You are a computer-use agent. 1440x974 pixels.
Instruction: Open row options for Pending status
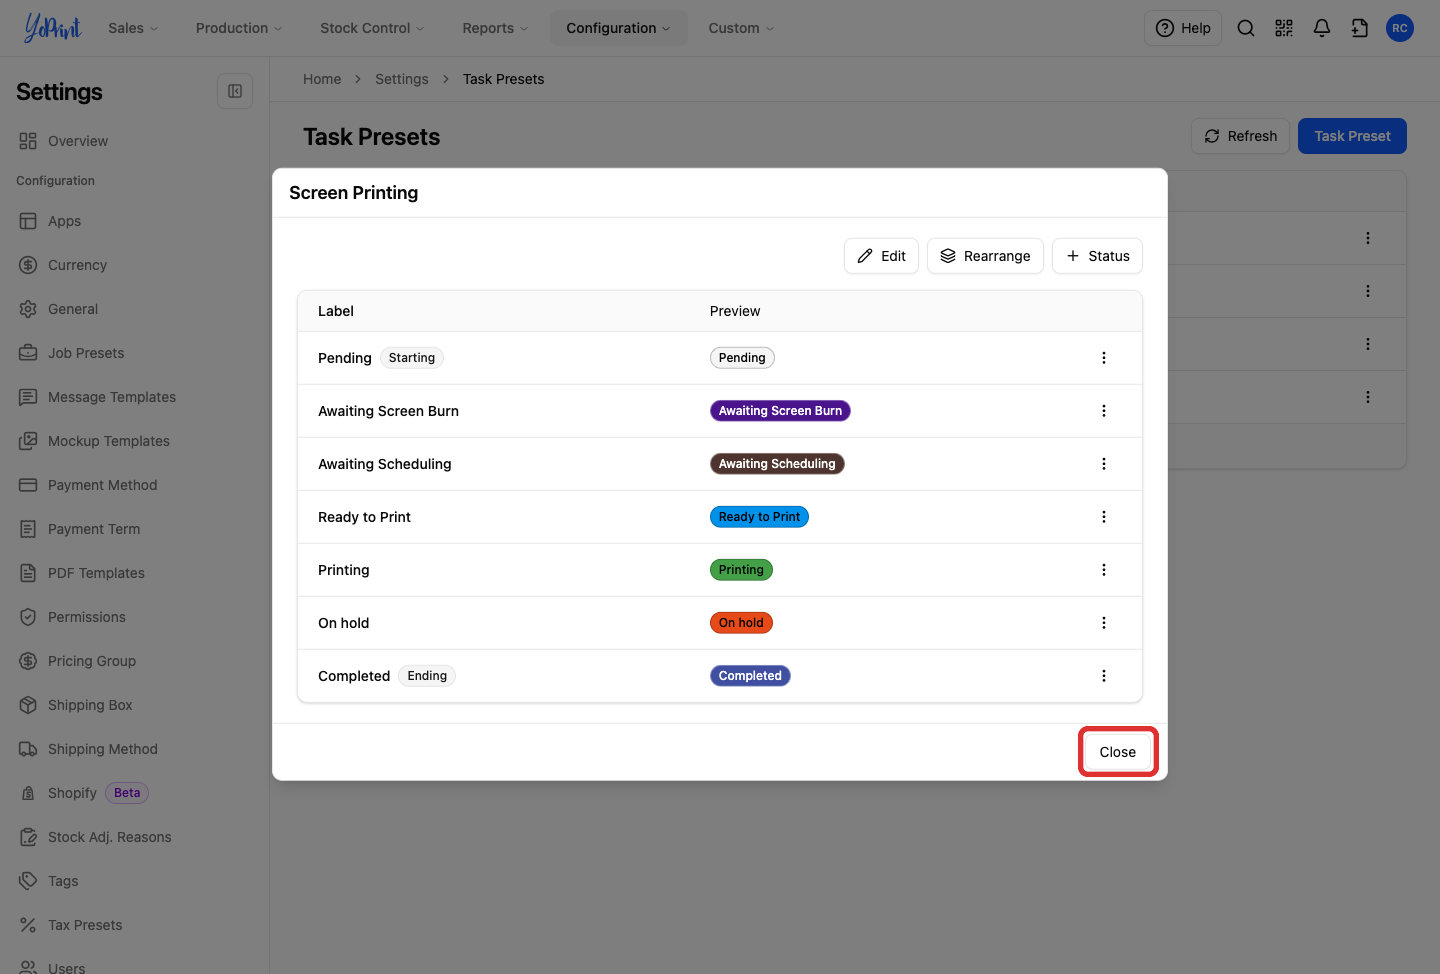click(x=1104, y=358)
